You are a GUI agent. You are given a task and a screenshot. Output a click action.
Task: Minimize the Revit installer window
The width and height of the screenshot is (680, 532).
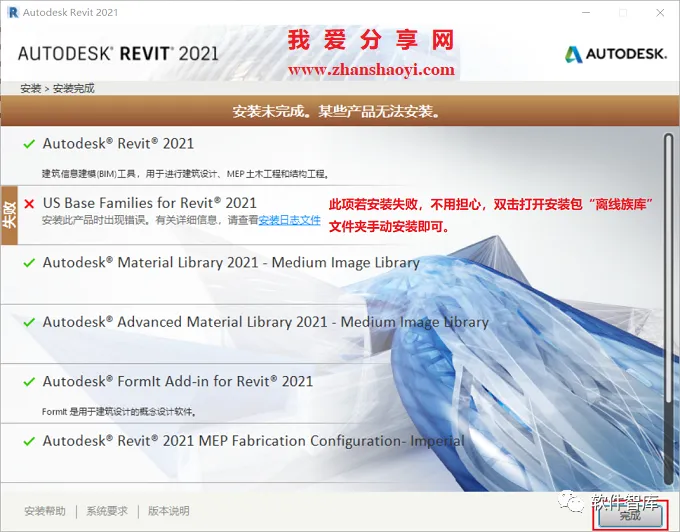point(586,13)
